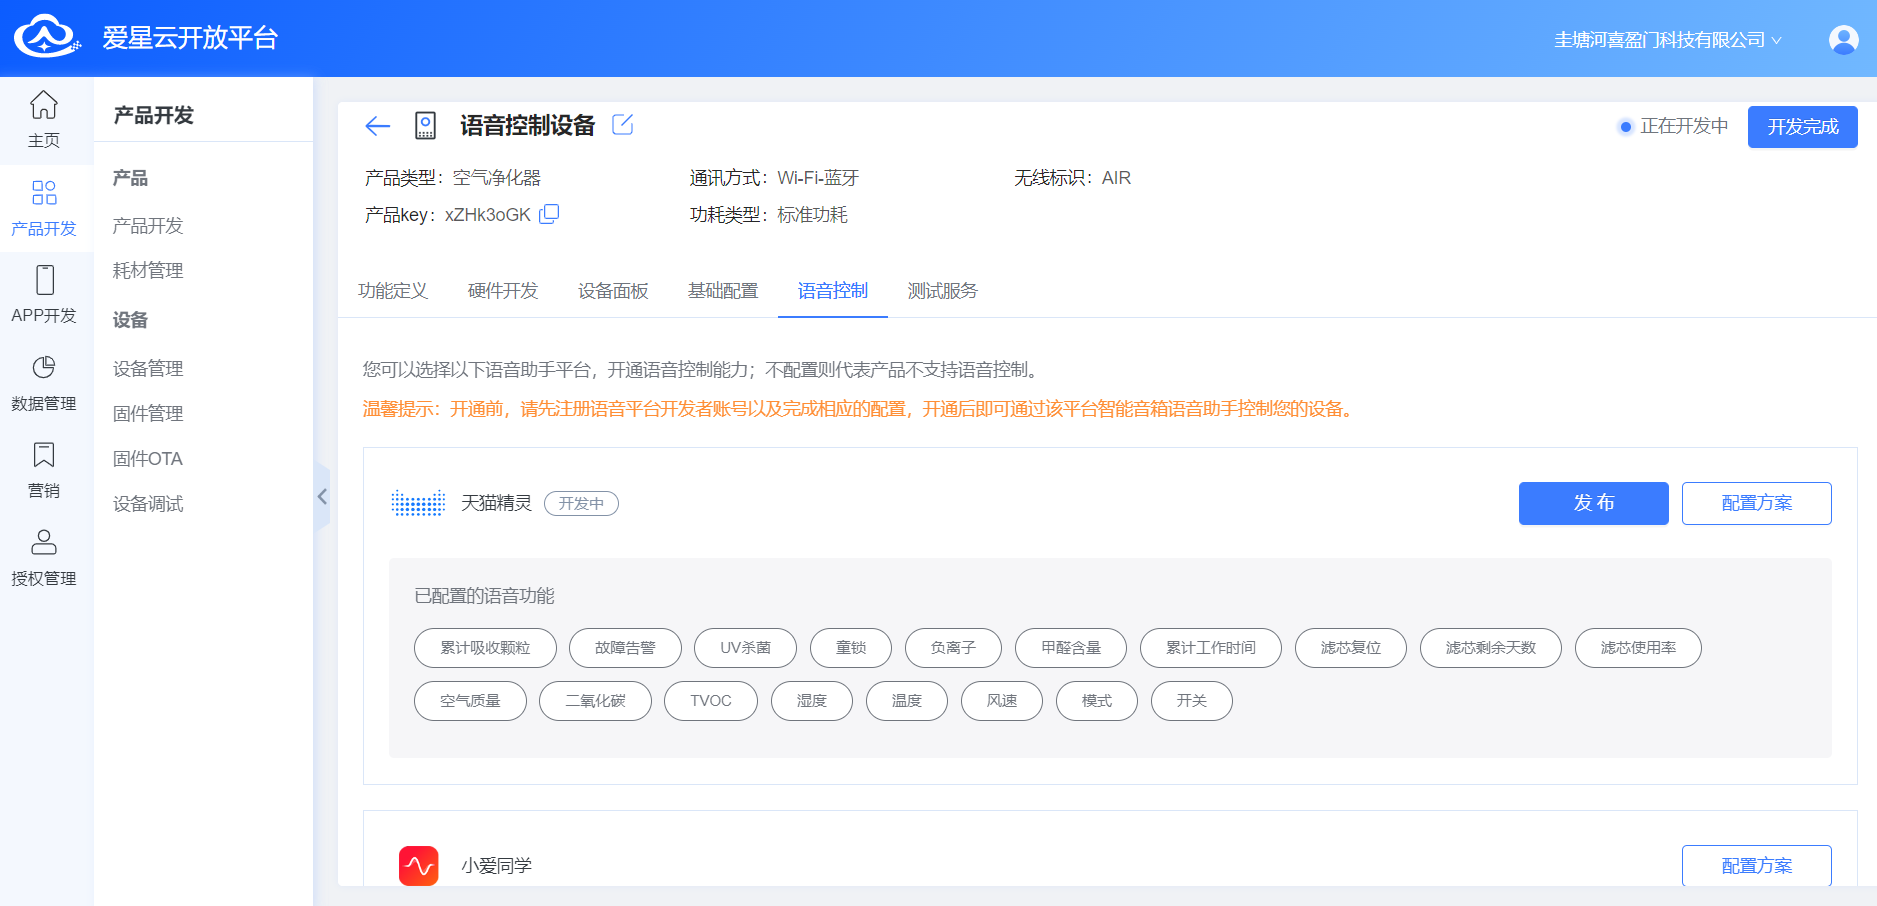Click the 已配置的语音功能 heading
1877x906 pixels.
(484, 596)
